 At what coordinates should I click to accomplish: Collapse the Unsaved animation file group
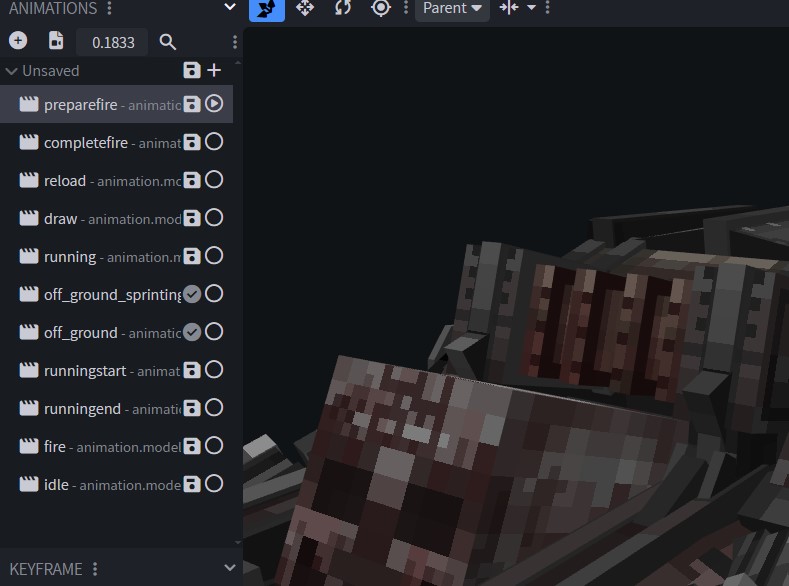12,71
